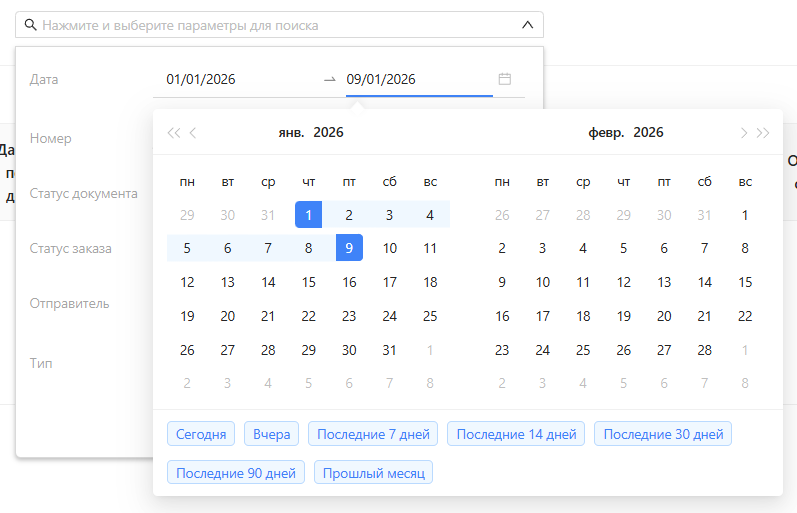
Task: Go to next month arrow
Action: 743,133
